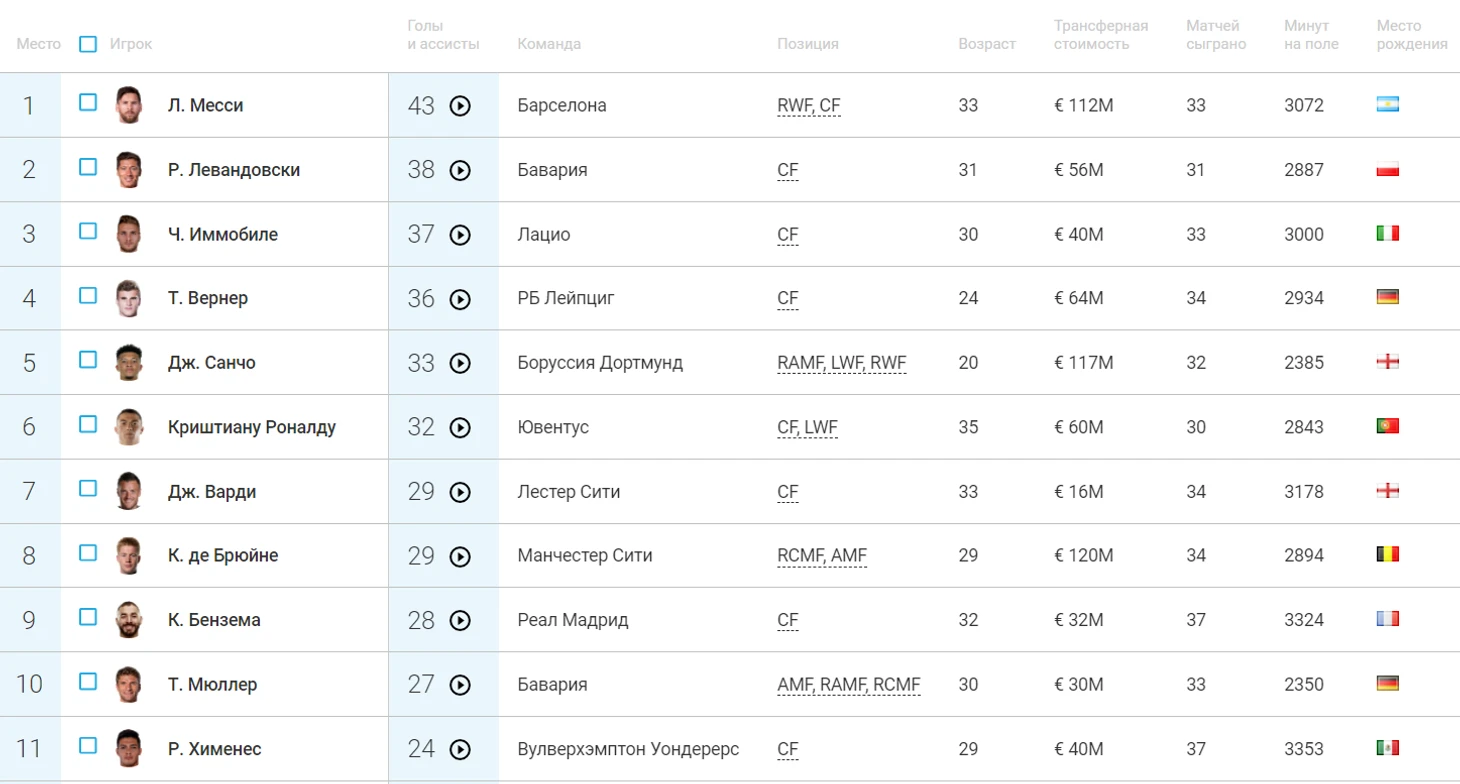This screenshot has height=784, width=1460.
Task: Check the box for Дж. Варди
Action: click(x=88, y=488)
